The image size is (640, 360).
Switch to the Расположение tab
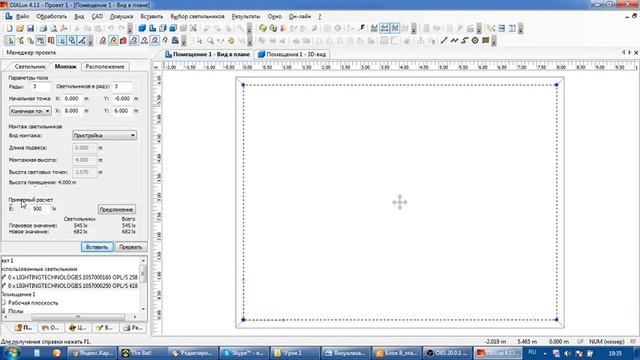(105, 67)
